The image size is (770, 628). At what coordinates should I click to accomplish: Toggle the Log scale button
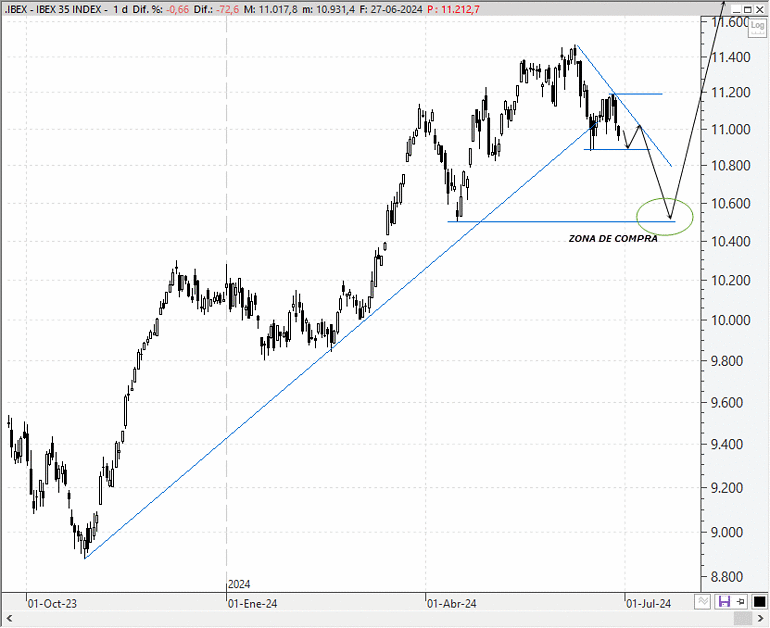point(757,27)
